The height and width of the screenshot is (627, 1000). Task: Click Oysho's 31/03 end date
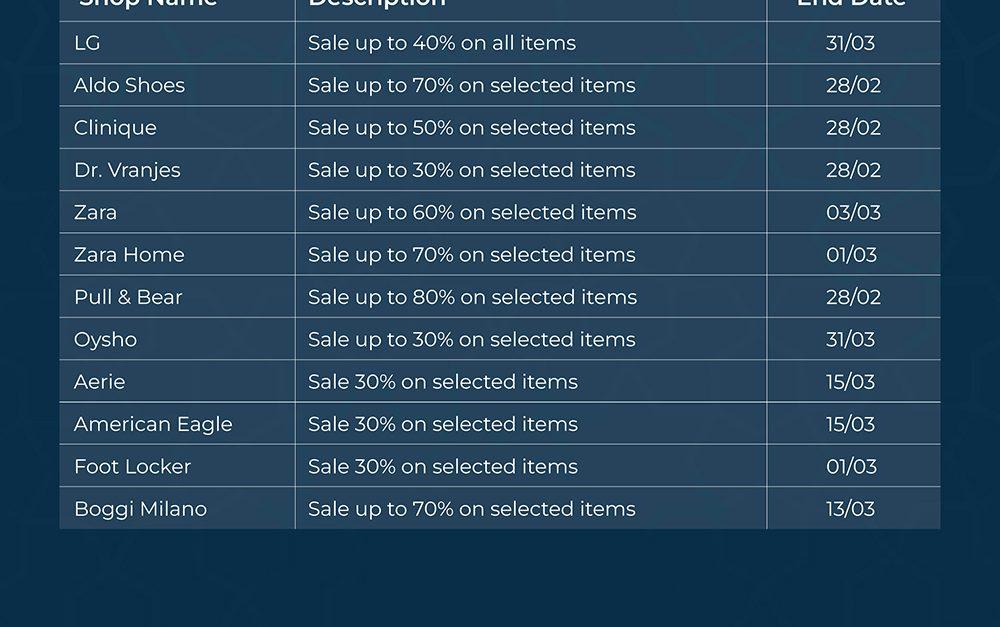851,339
